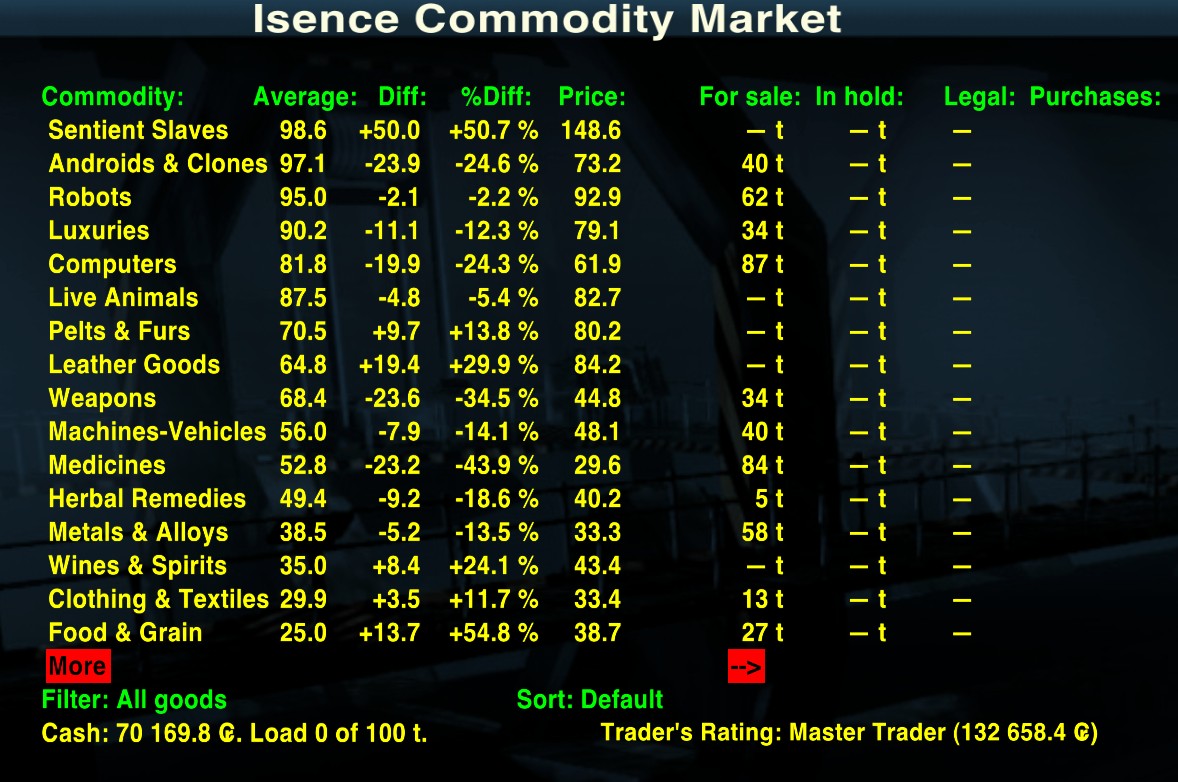Select the Sentient Slaves commodity

138,130
